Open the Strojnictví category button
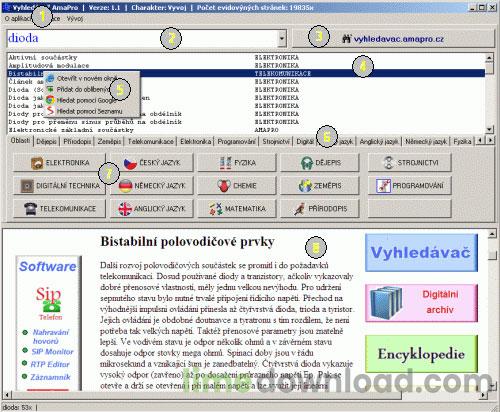This screenshot has width=500, height=412. 410,163
